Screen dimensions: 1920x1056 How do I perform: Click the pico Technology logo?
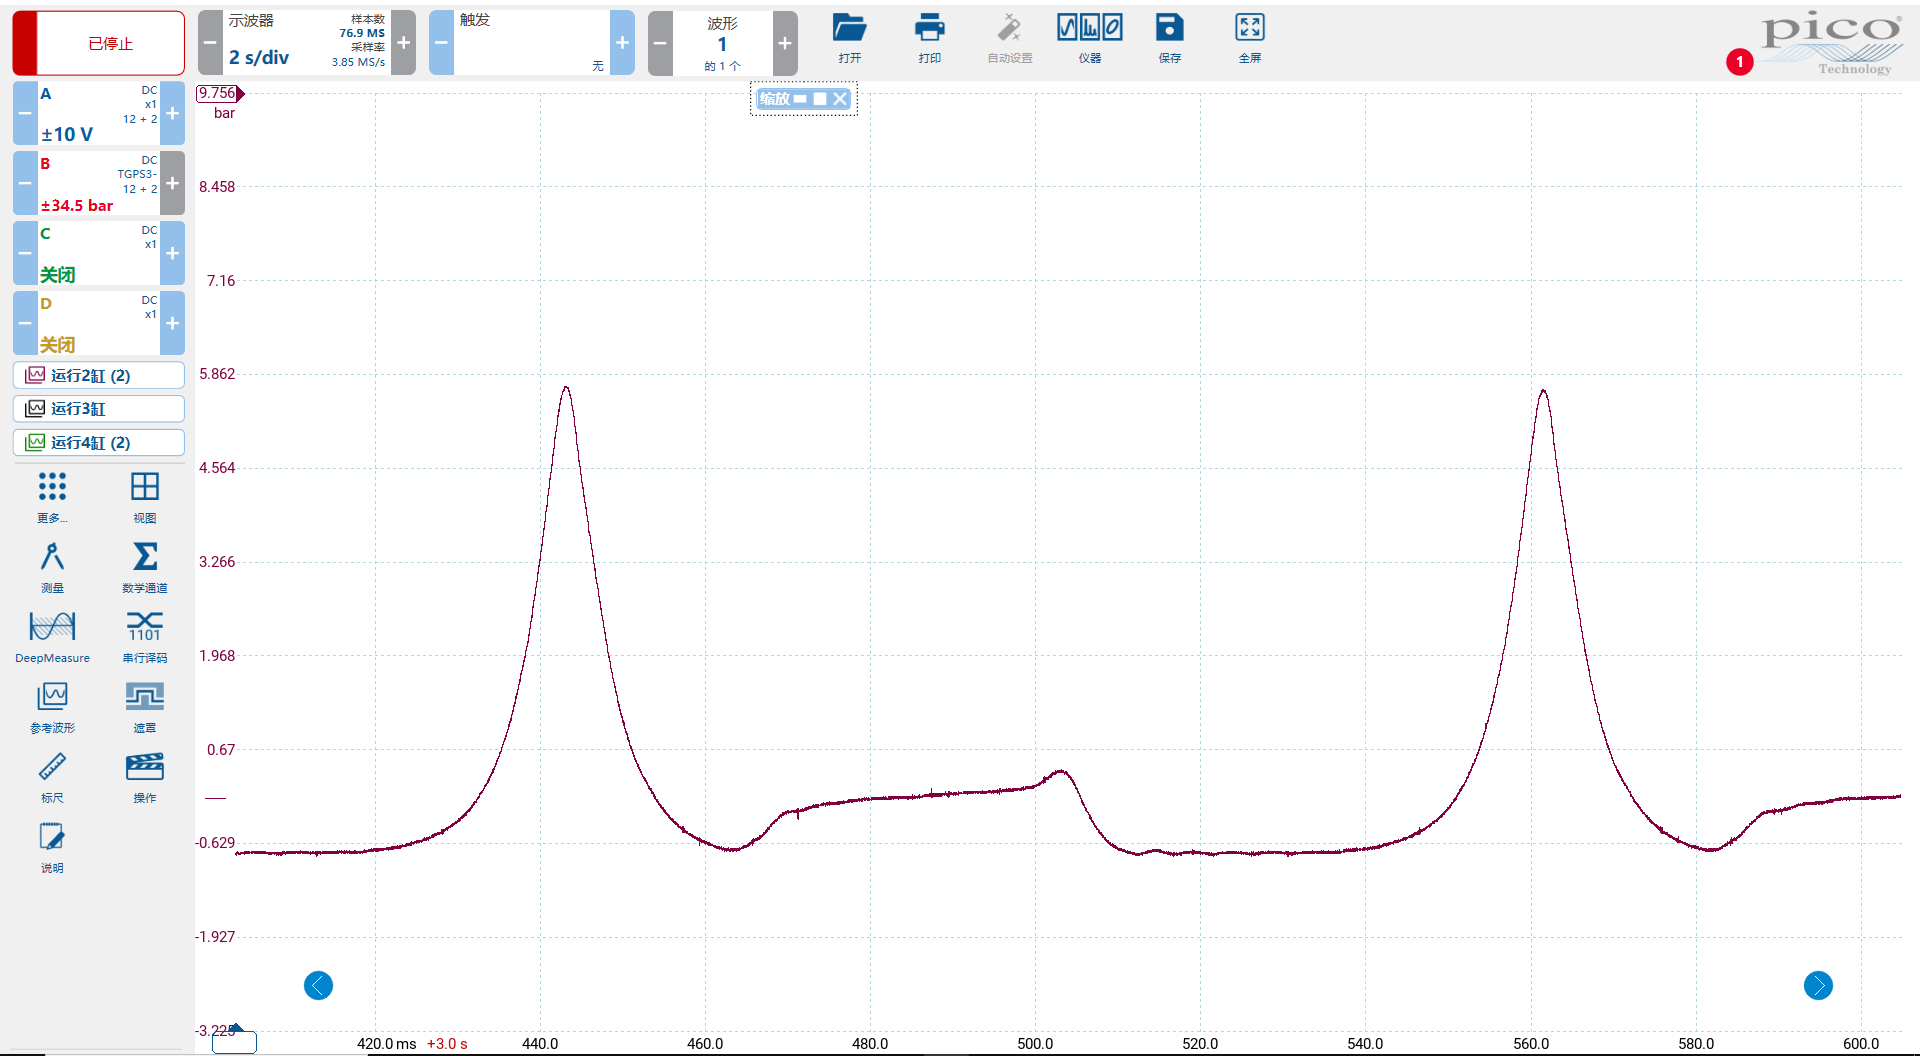[x=1831, y=43]
